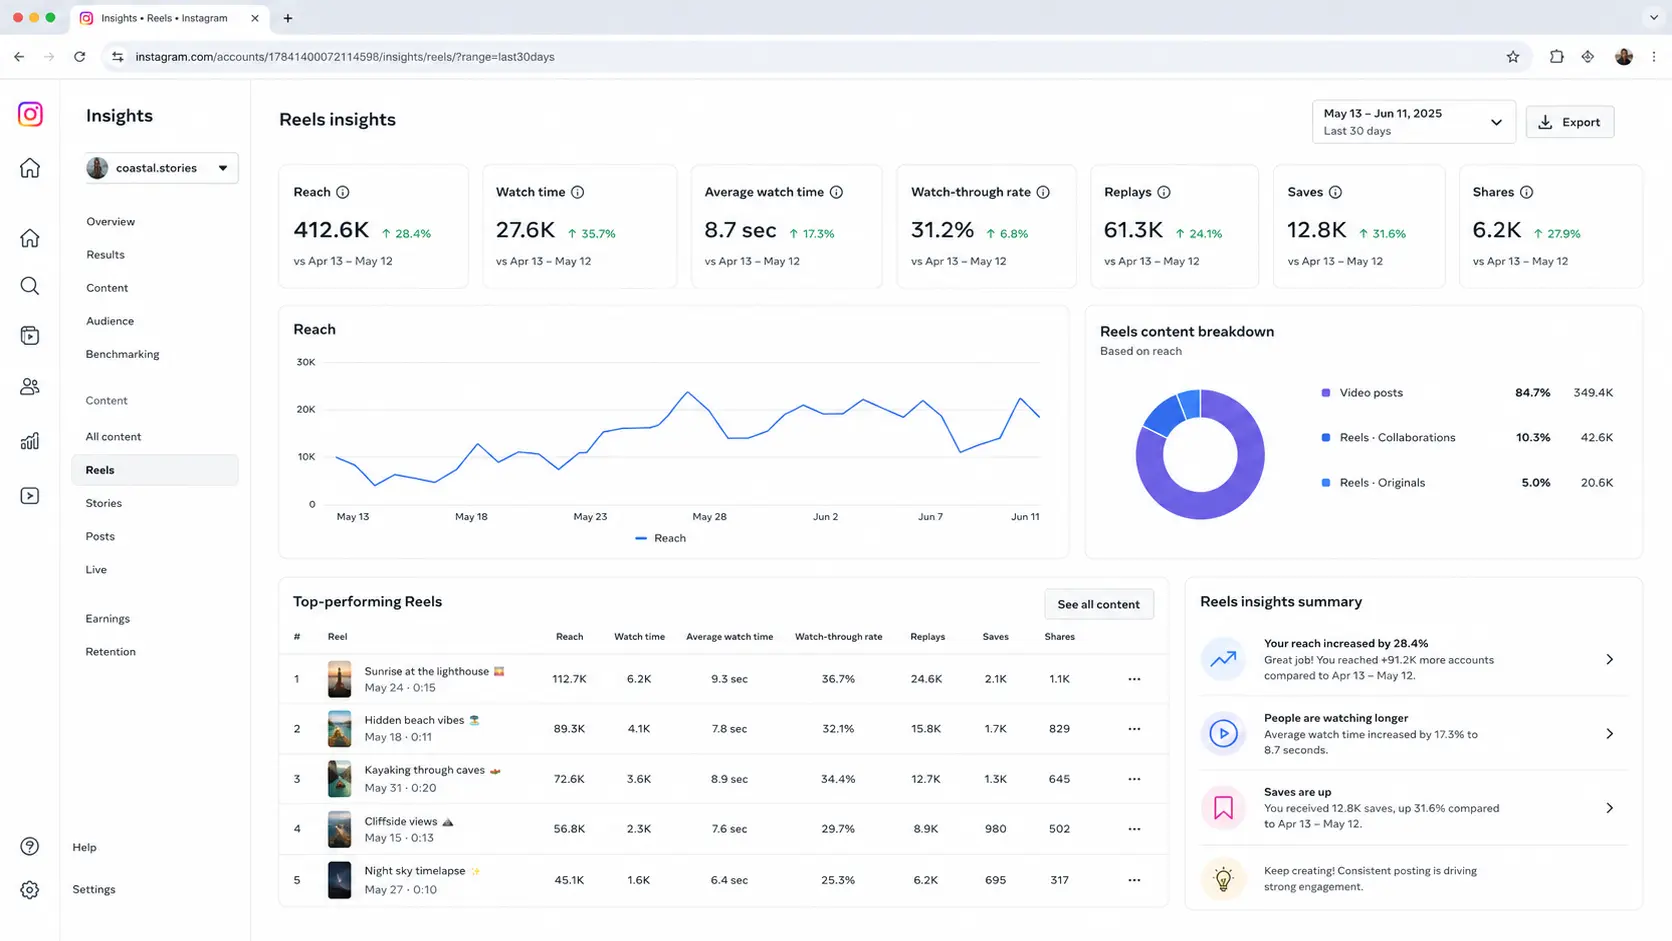Open the May 13 – Jun 11 date range dropdown
The width and height of the screenshot is (1672, 941).
(1414, 122)
